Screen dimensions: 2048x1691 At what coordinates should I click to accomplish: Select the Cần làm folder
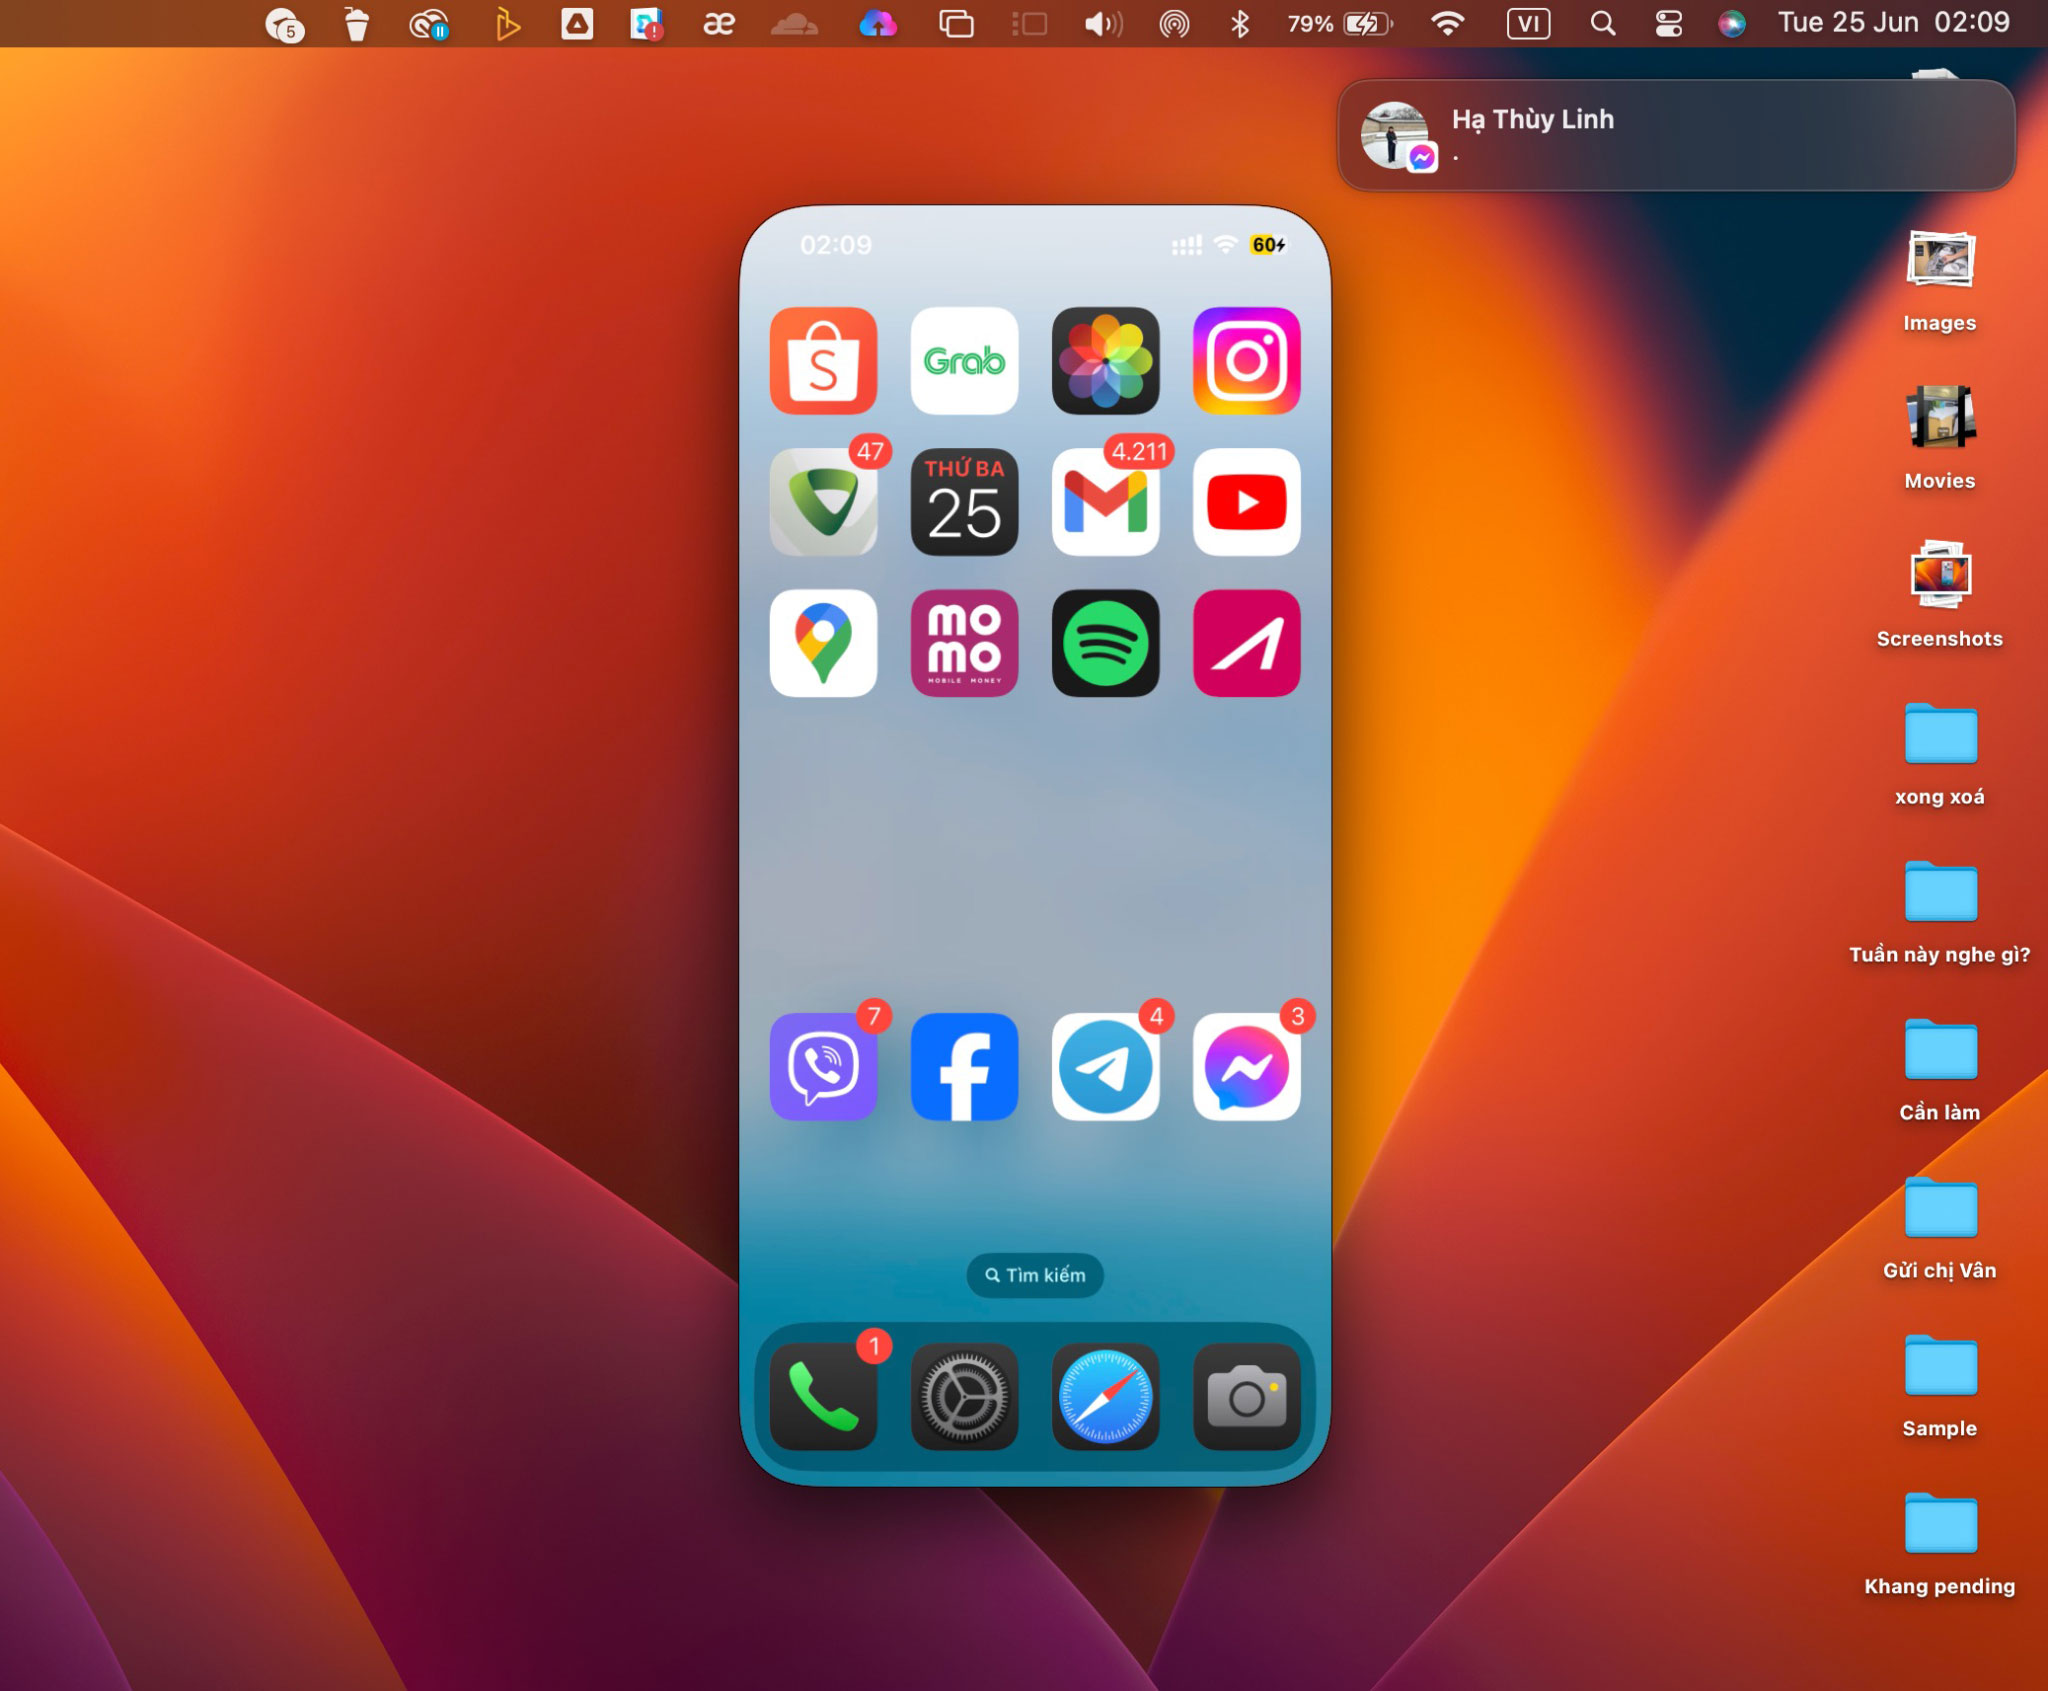(x=1939, y=1070)
